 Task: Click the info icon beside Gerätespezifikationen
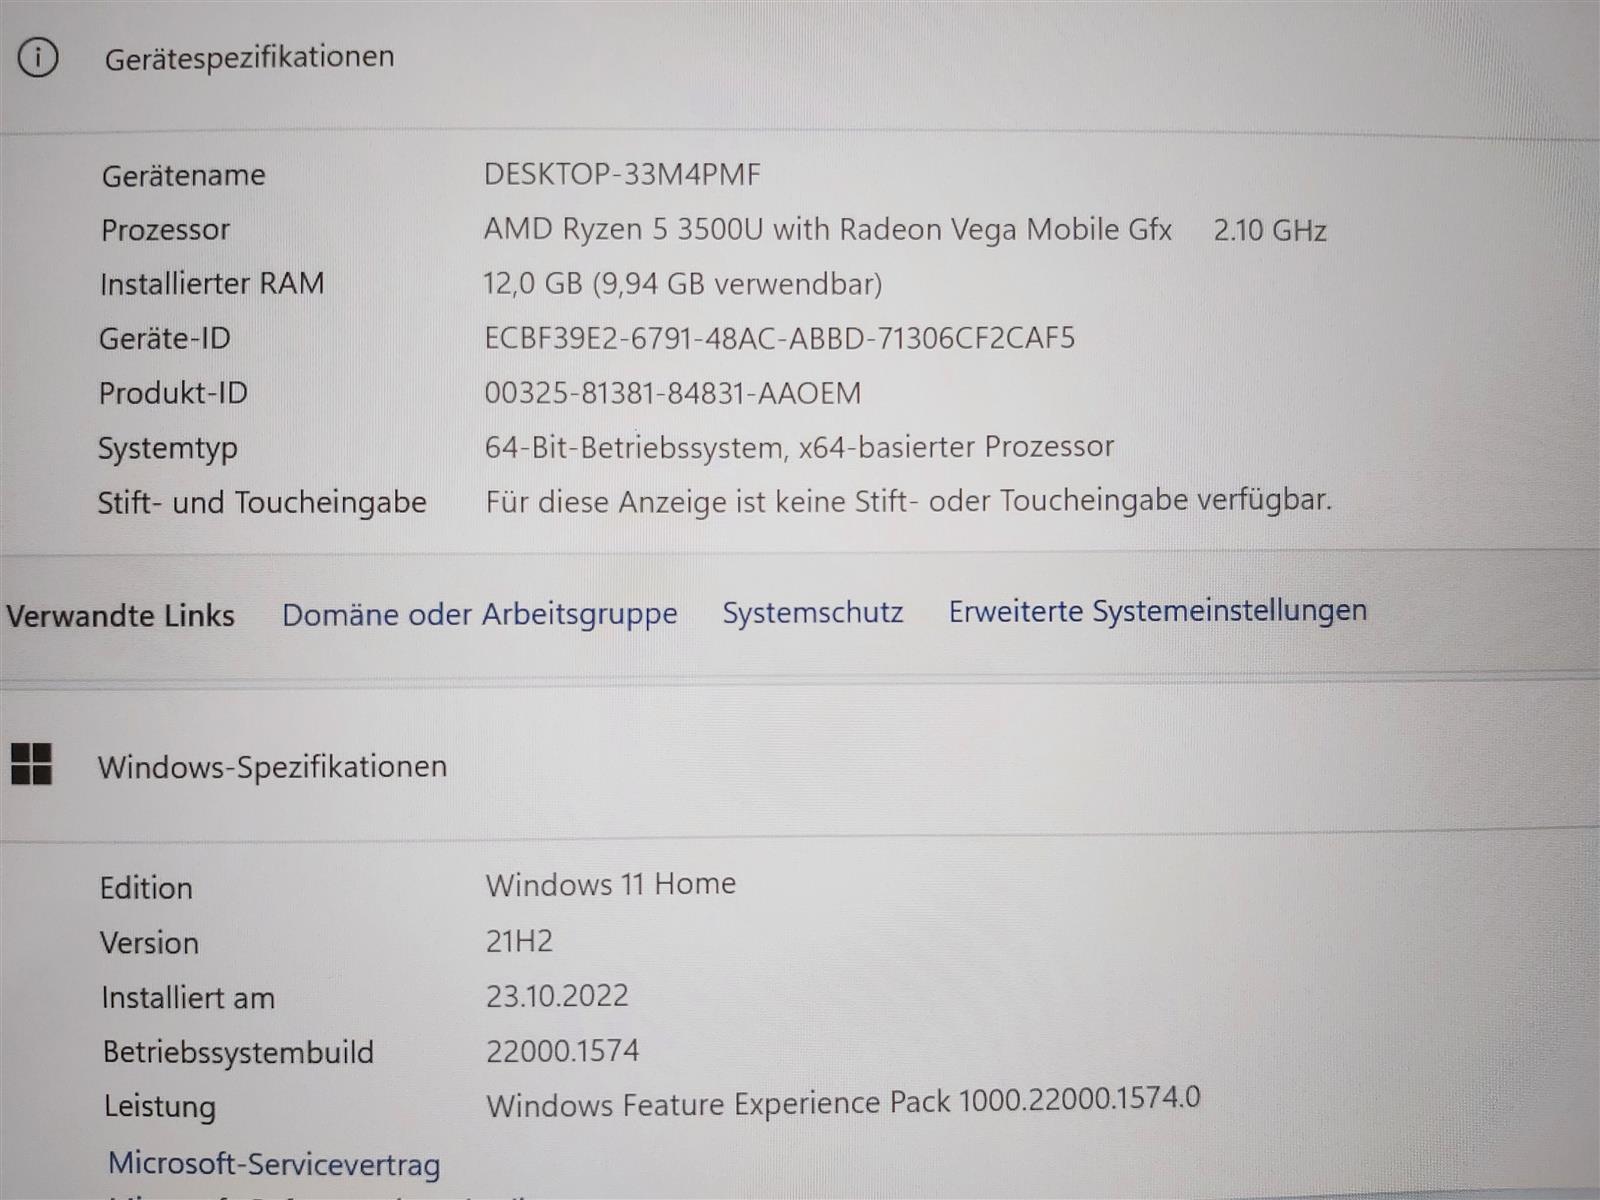(x=38, y=58)
